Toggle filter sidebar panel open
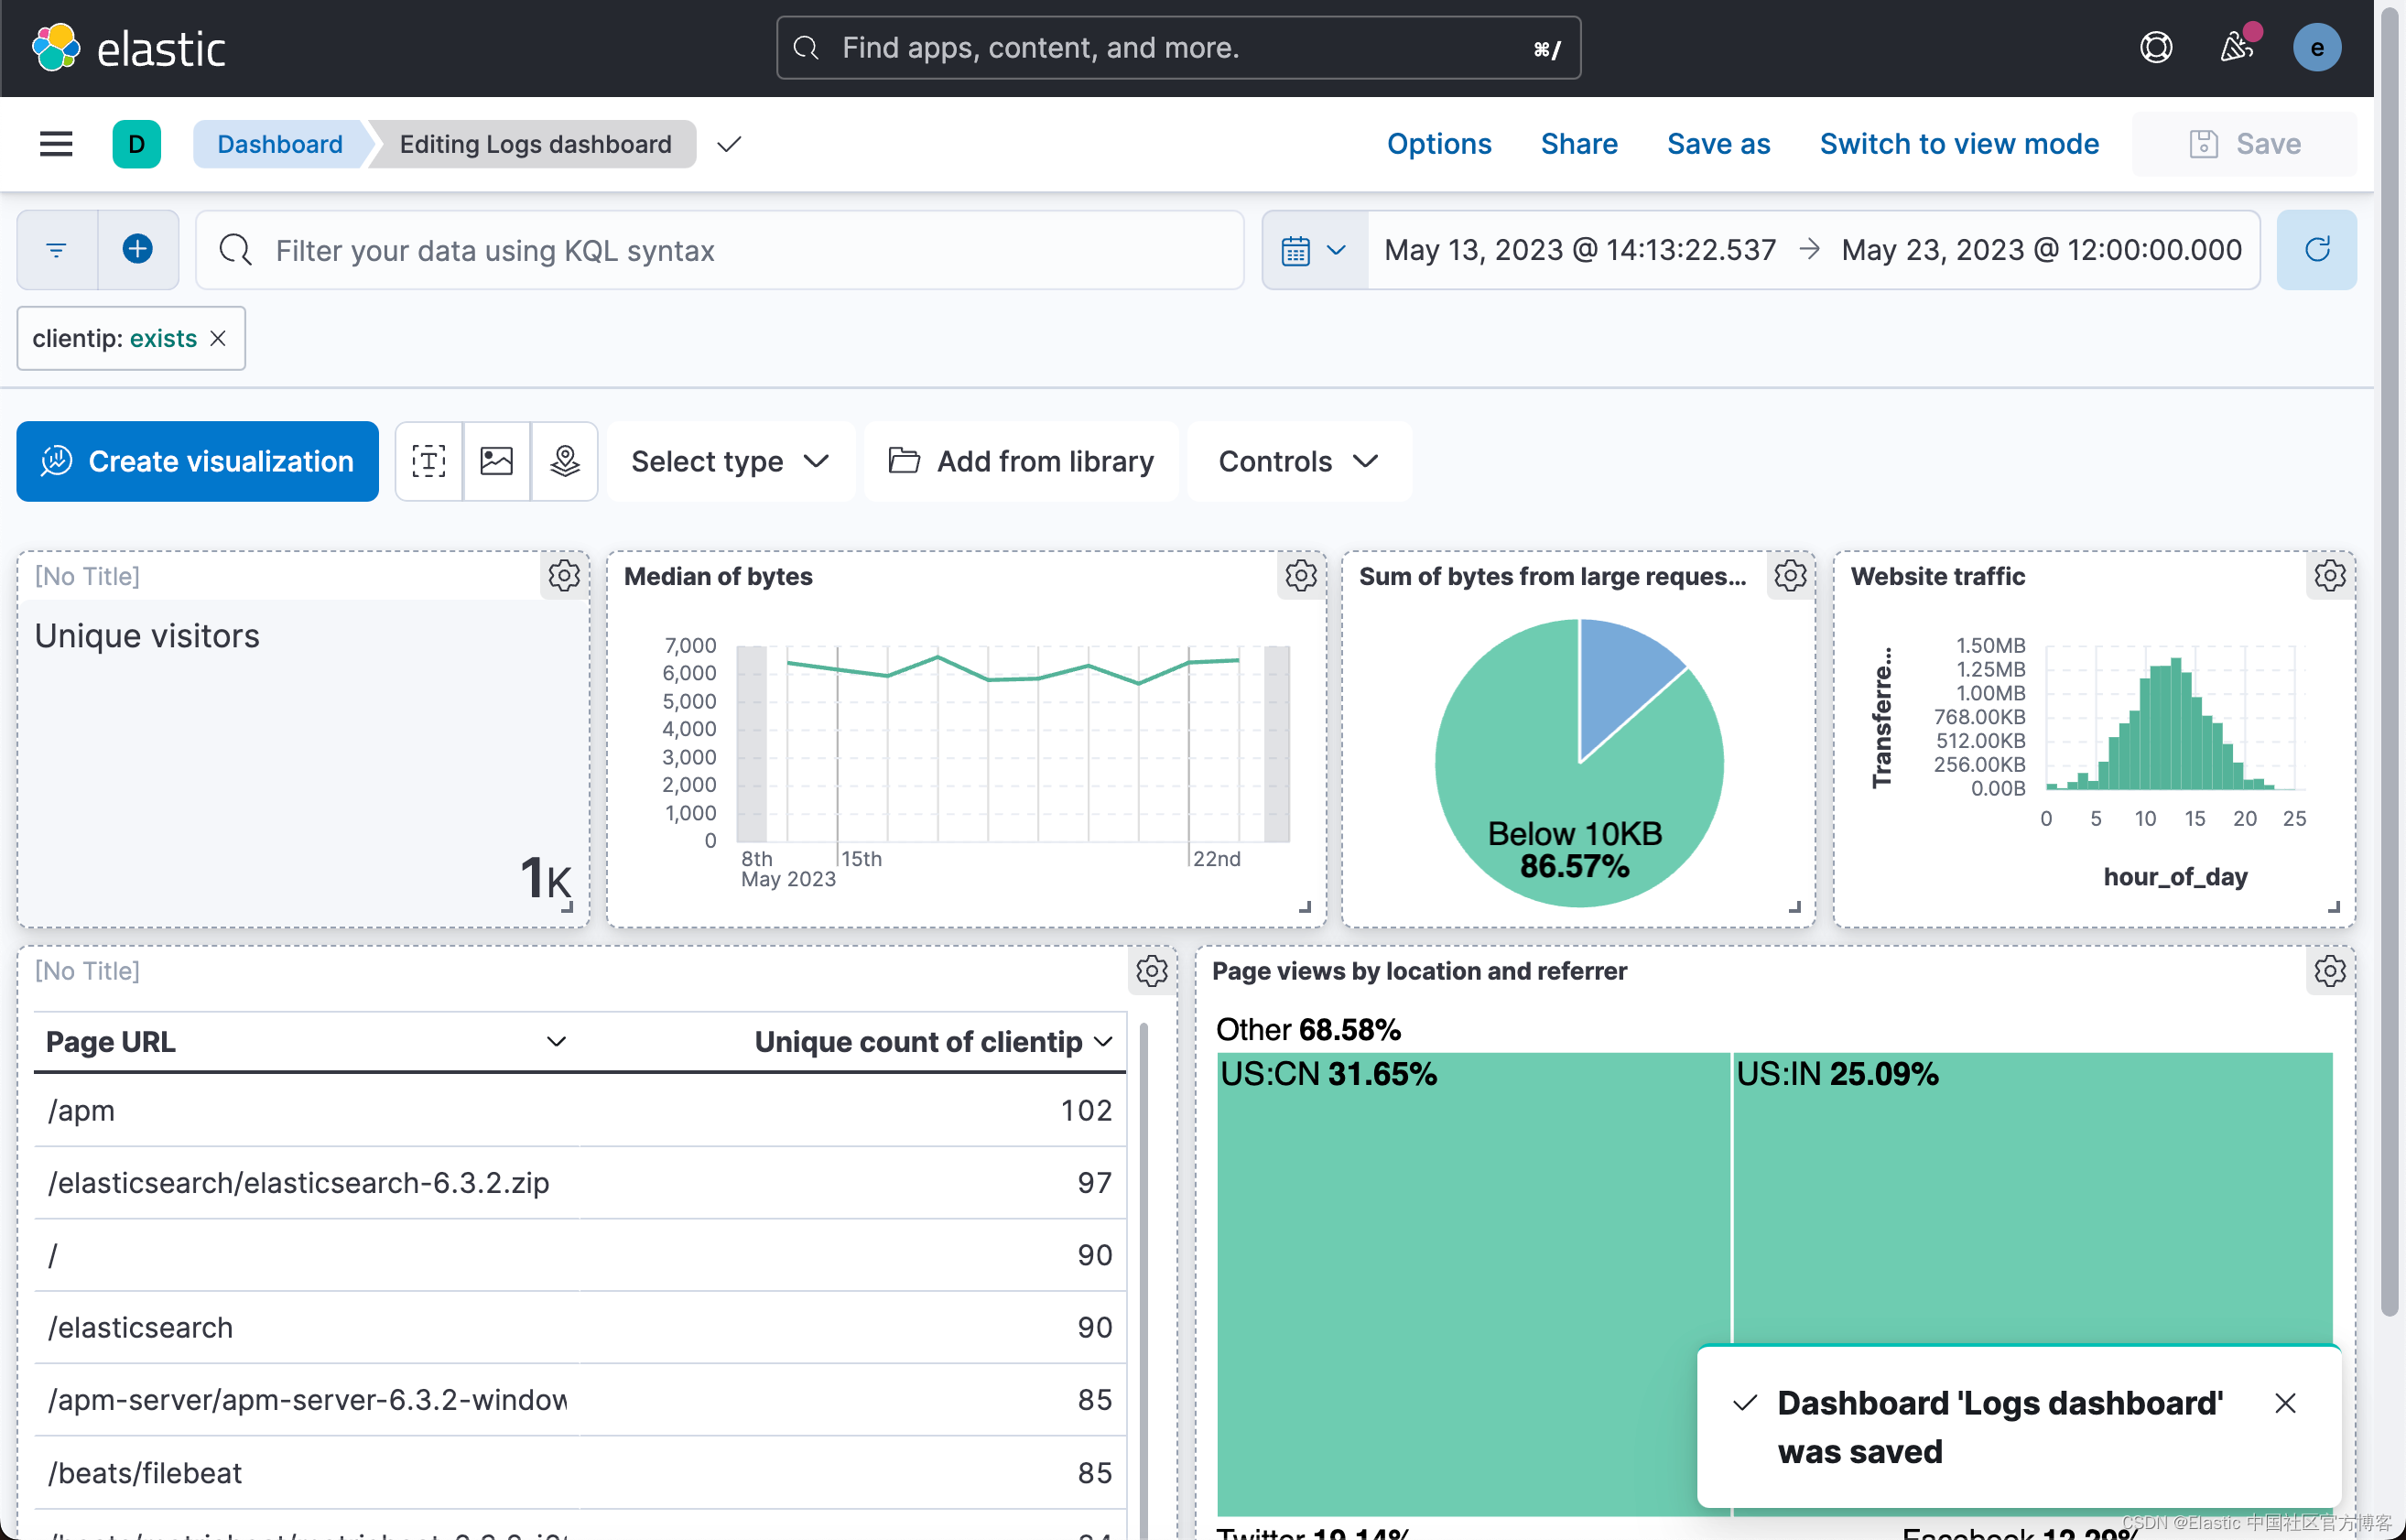The image size is (2406, 1540). click(56, 247)
